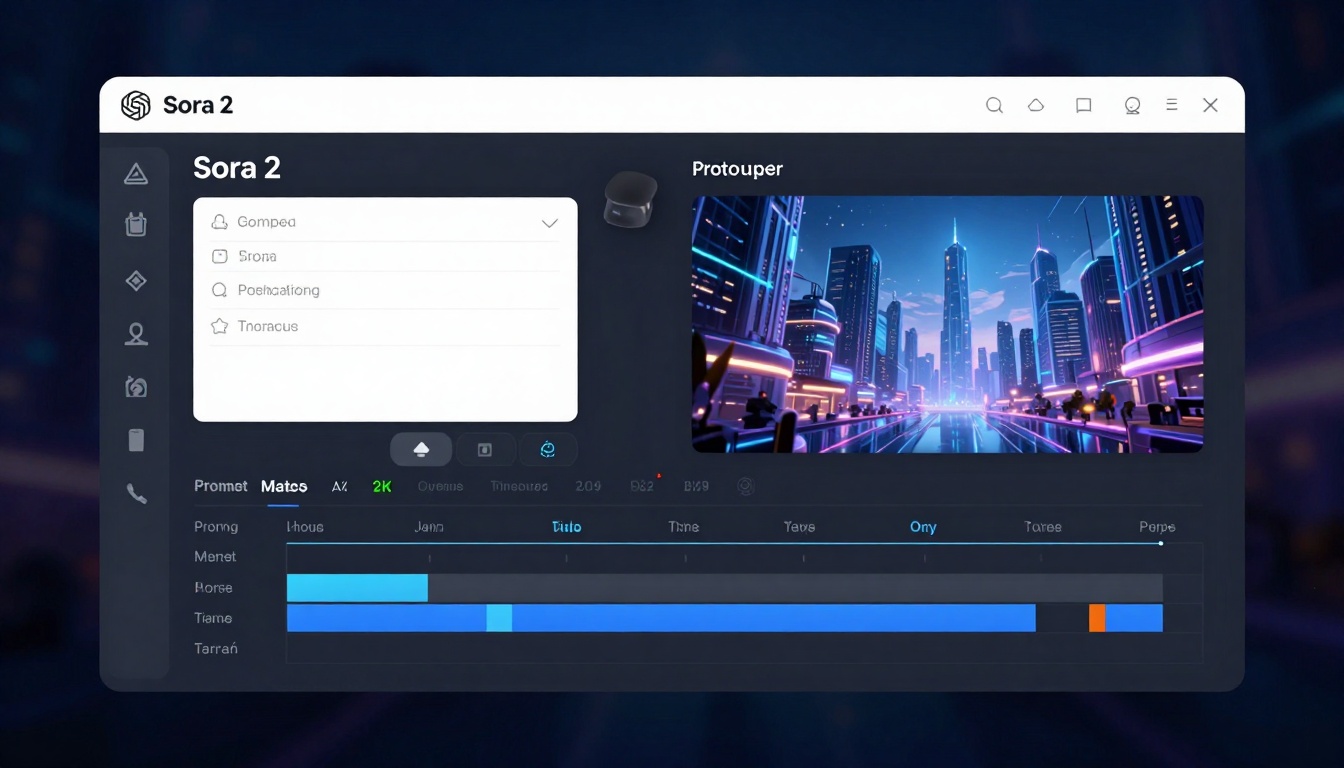Open search from the title bar magnifier

[x=994, y=105]
